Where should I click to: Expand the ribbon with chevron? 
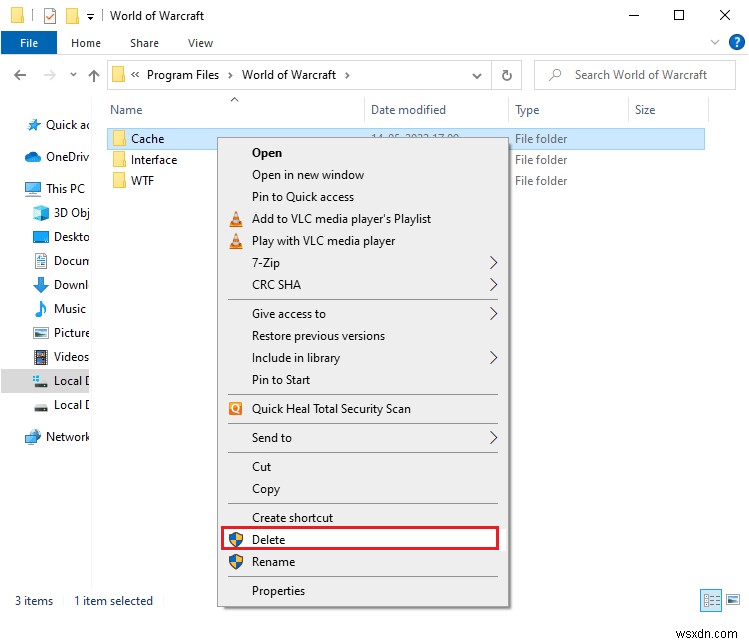(x=715, y=43)
